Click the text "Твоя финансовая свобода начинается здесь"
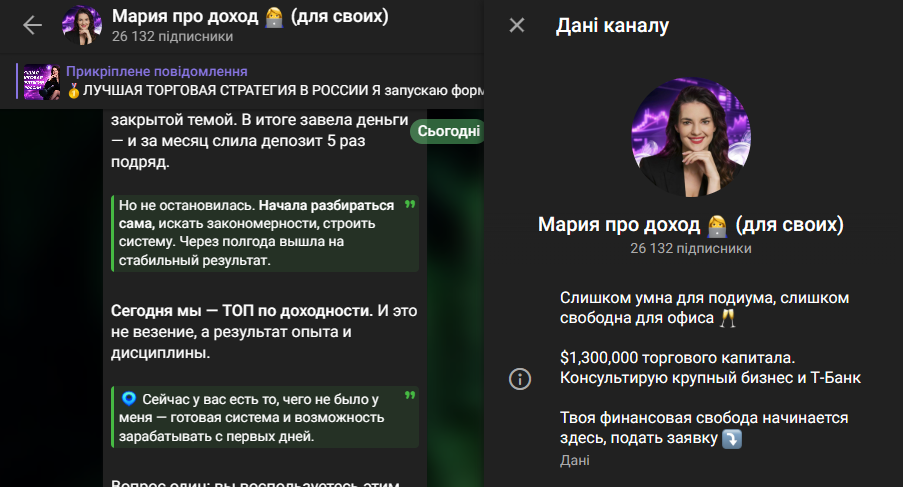 tap(704, 428)
